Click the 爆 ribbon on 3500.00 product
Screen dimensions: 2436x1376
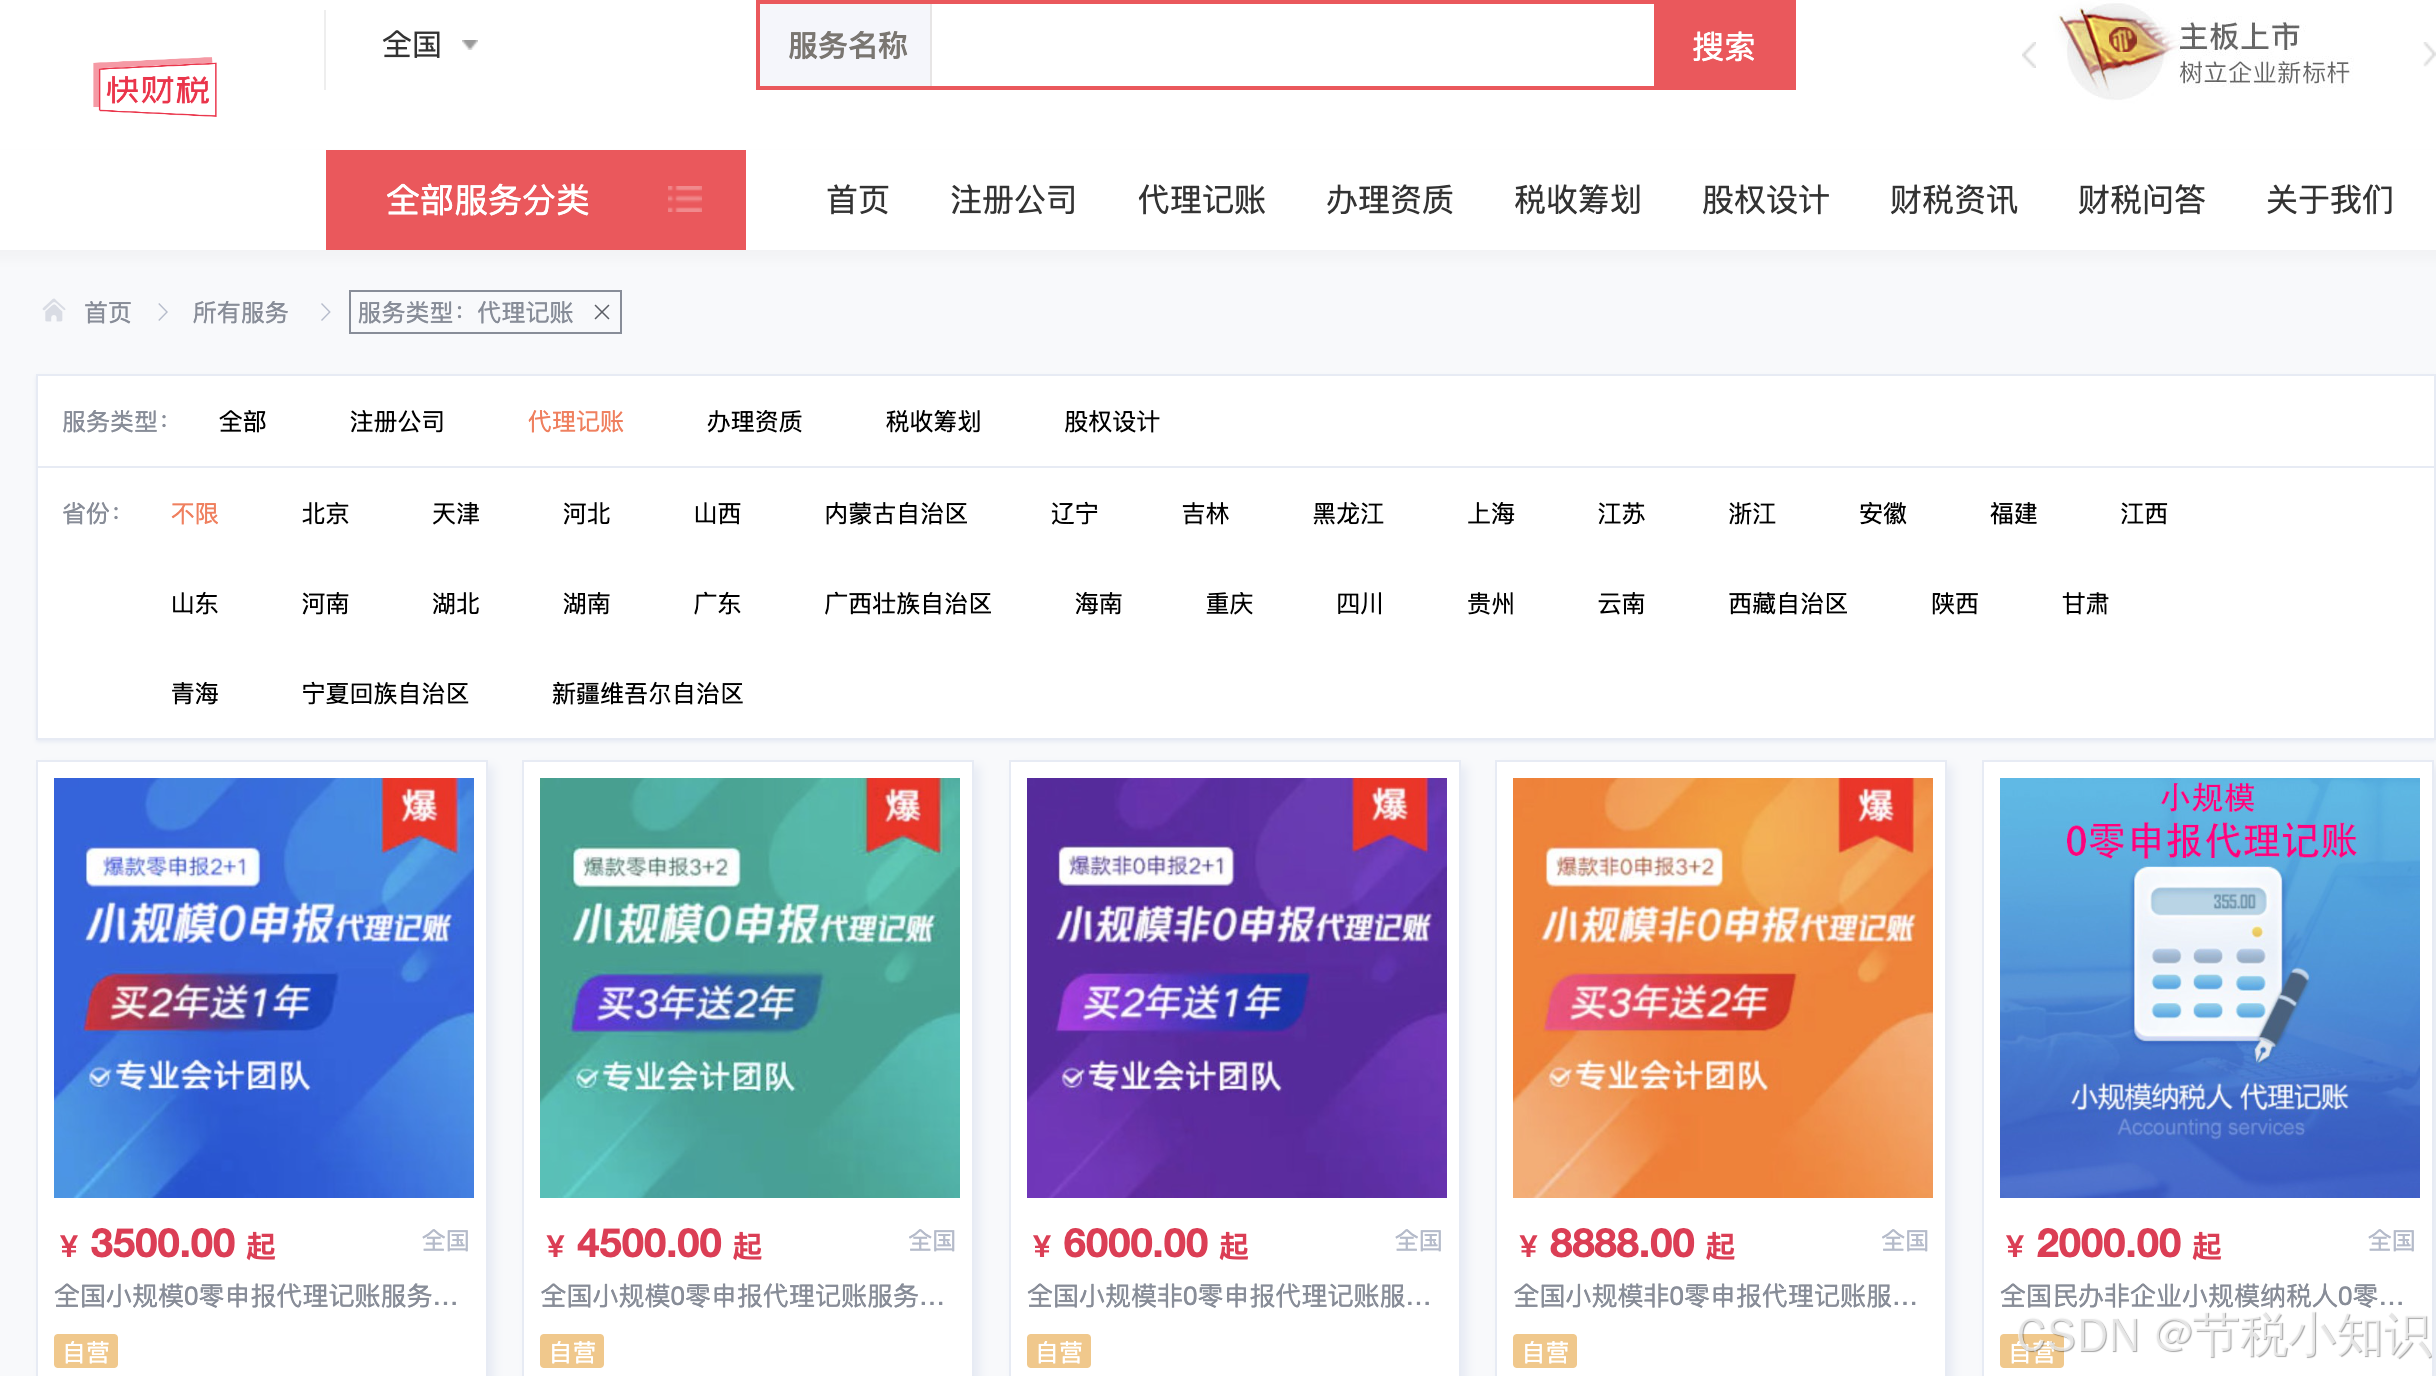pos(419,810)
